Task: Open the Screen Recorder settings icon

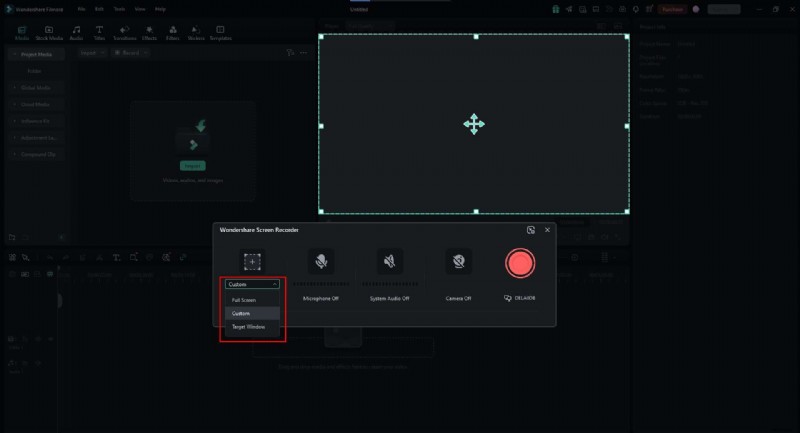Action: 531,230
